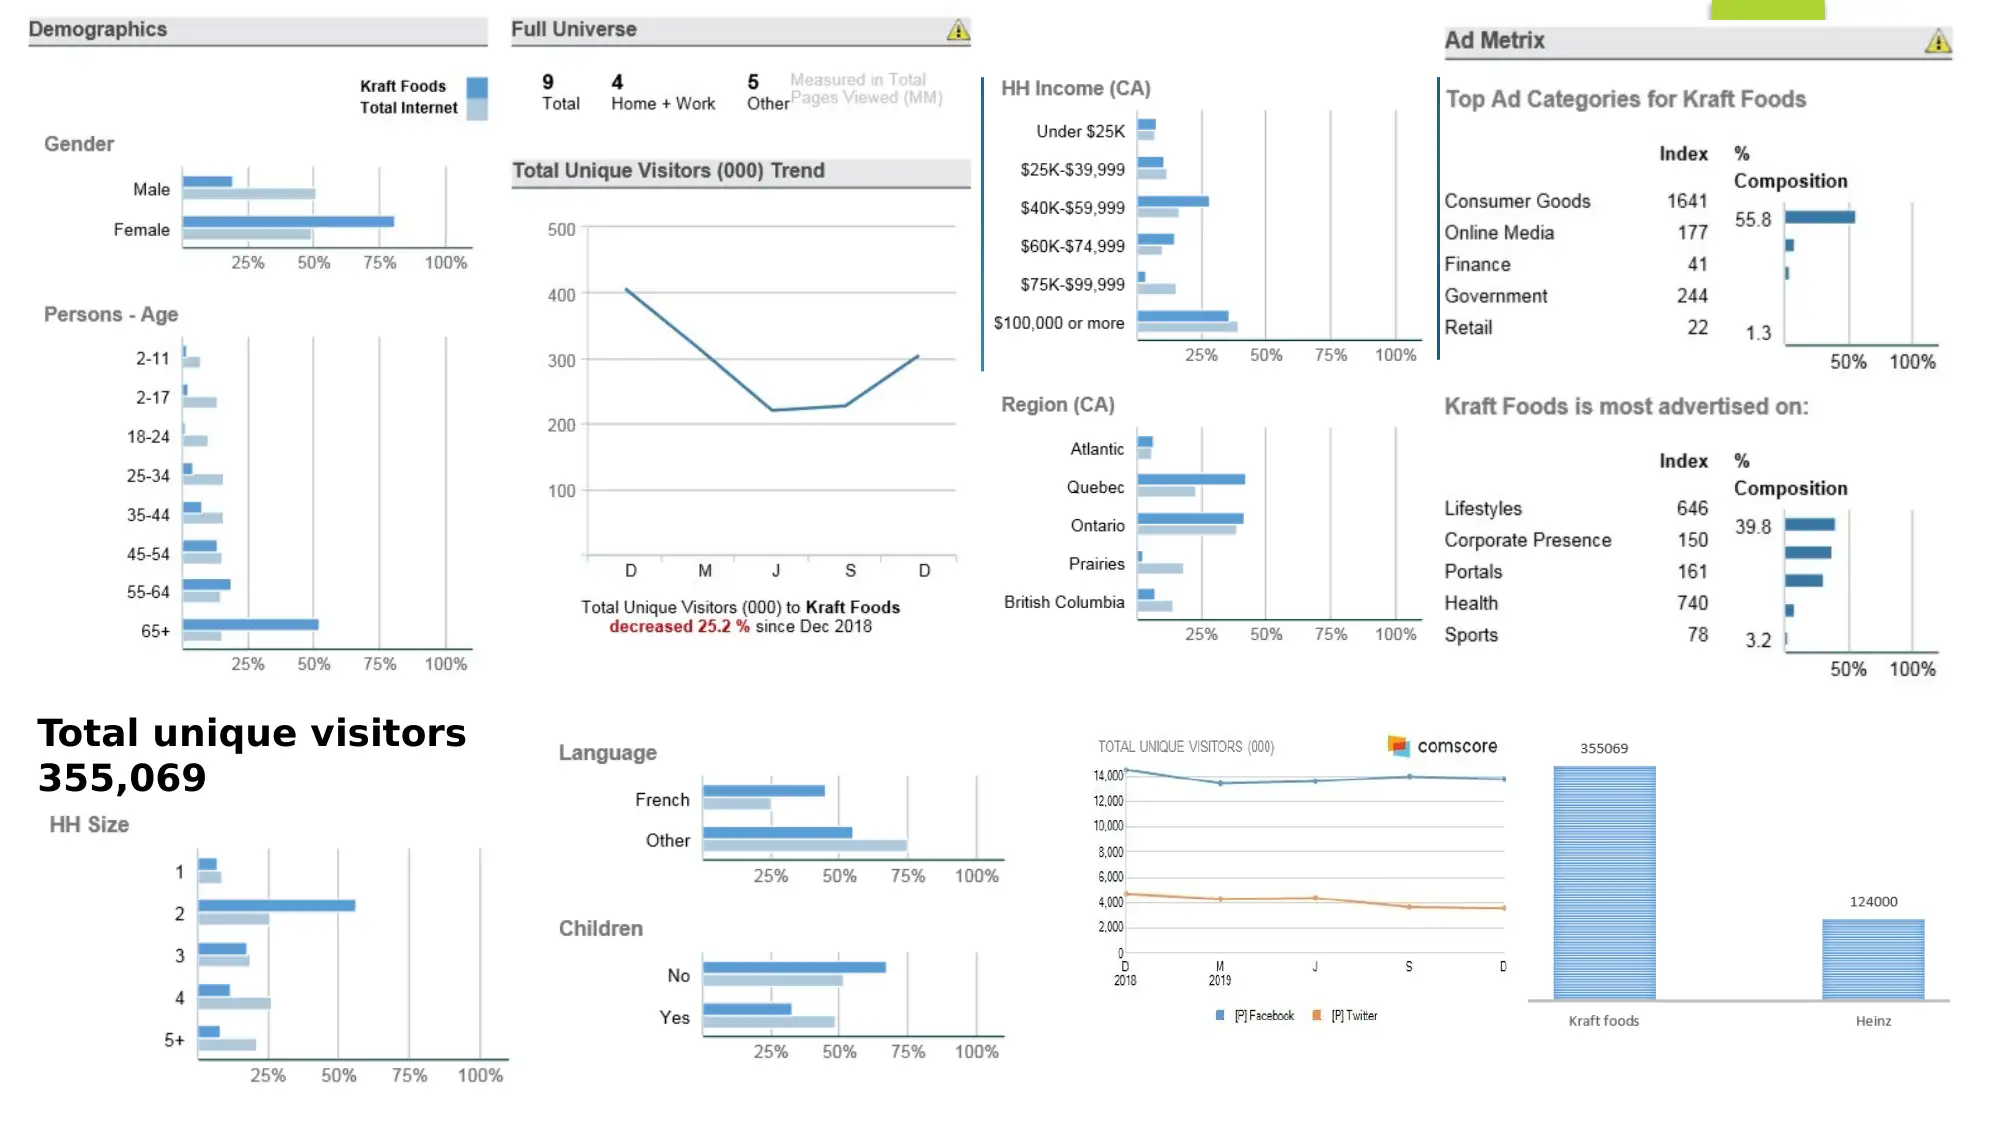Click the 65+ age group bar
2001x1125 pixels.
pos(250,624)
